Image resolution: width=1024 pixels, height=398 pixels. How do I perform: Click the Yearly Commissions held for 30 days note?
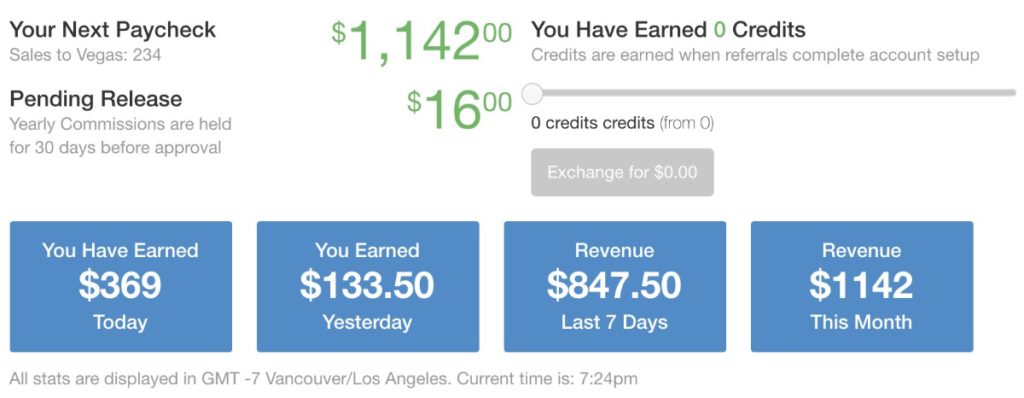(120, 136)
